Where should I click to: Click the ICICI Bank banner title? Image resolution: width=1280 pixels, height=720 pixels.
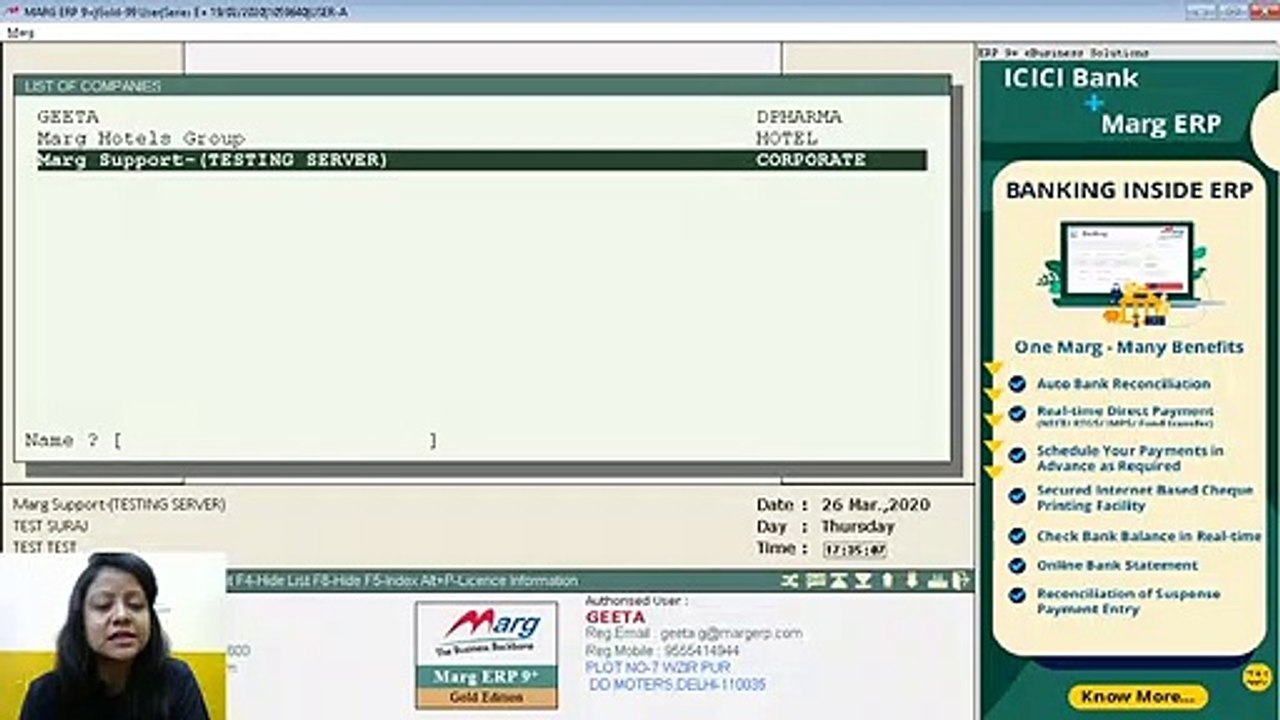(1071, 78)
